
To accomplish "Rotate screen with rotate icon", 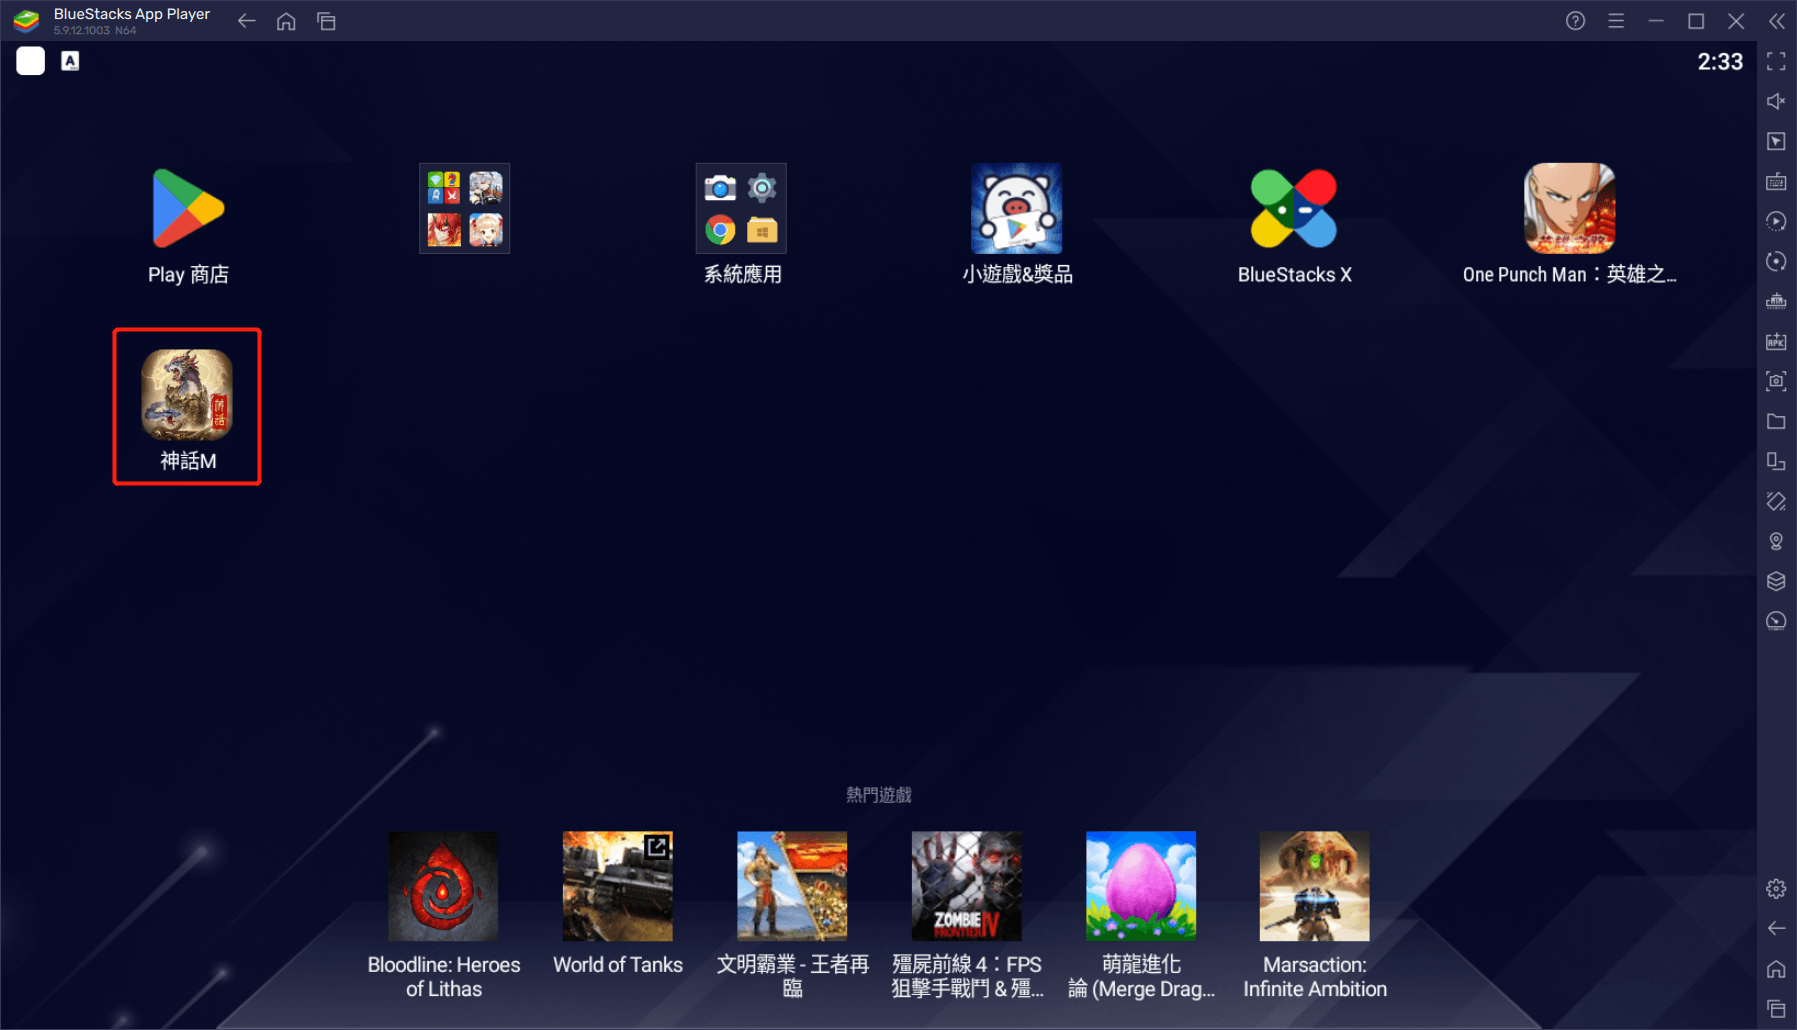I will [x=1776, y=461].
